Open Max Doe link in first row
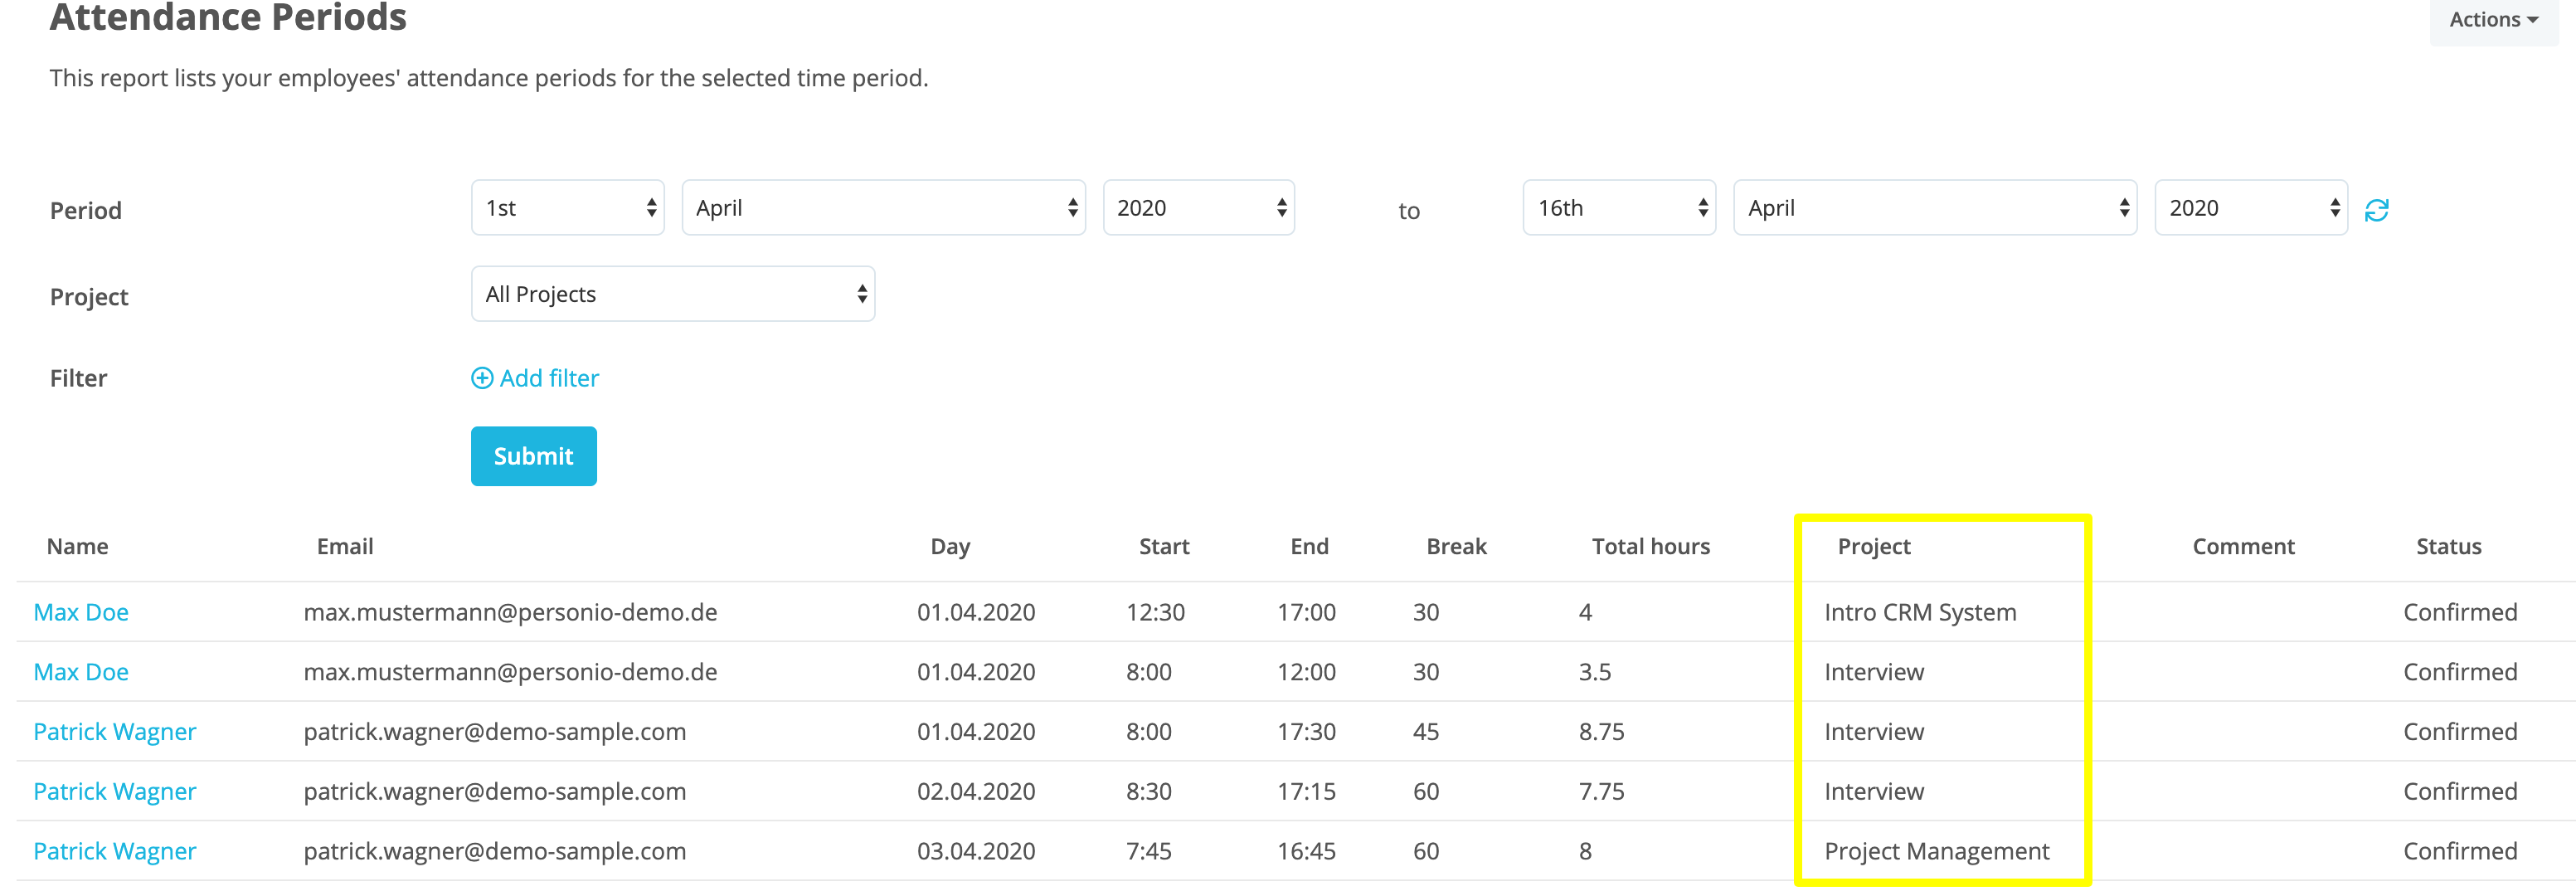Image resolution: width=2576 pixels, height=896 pixels. point(81,612)
